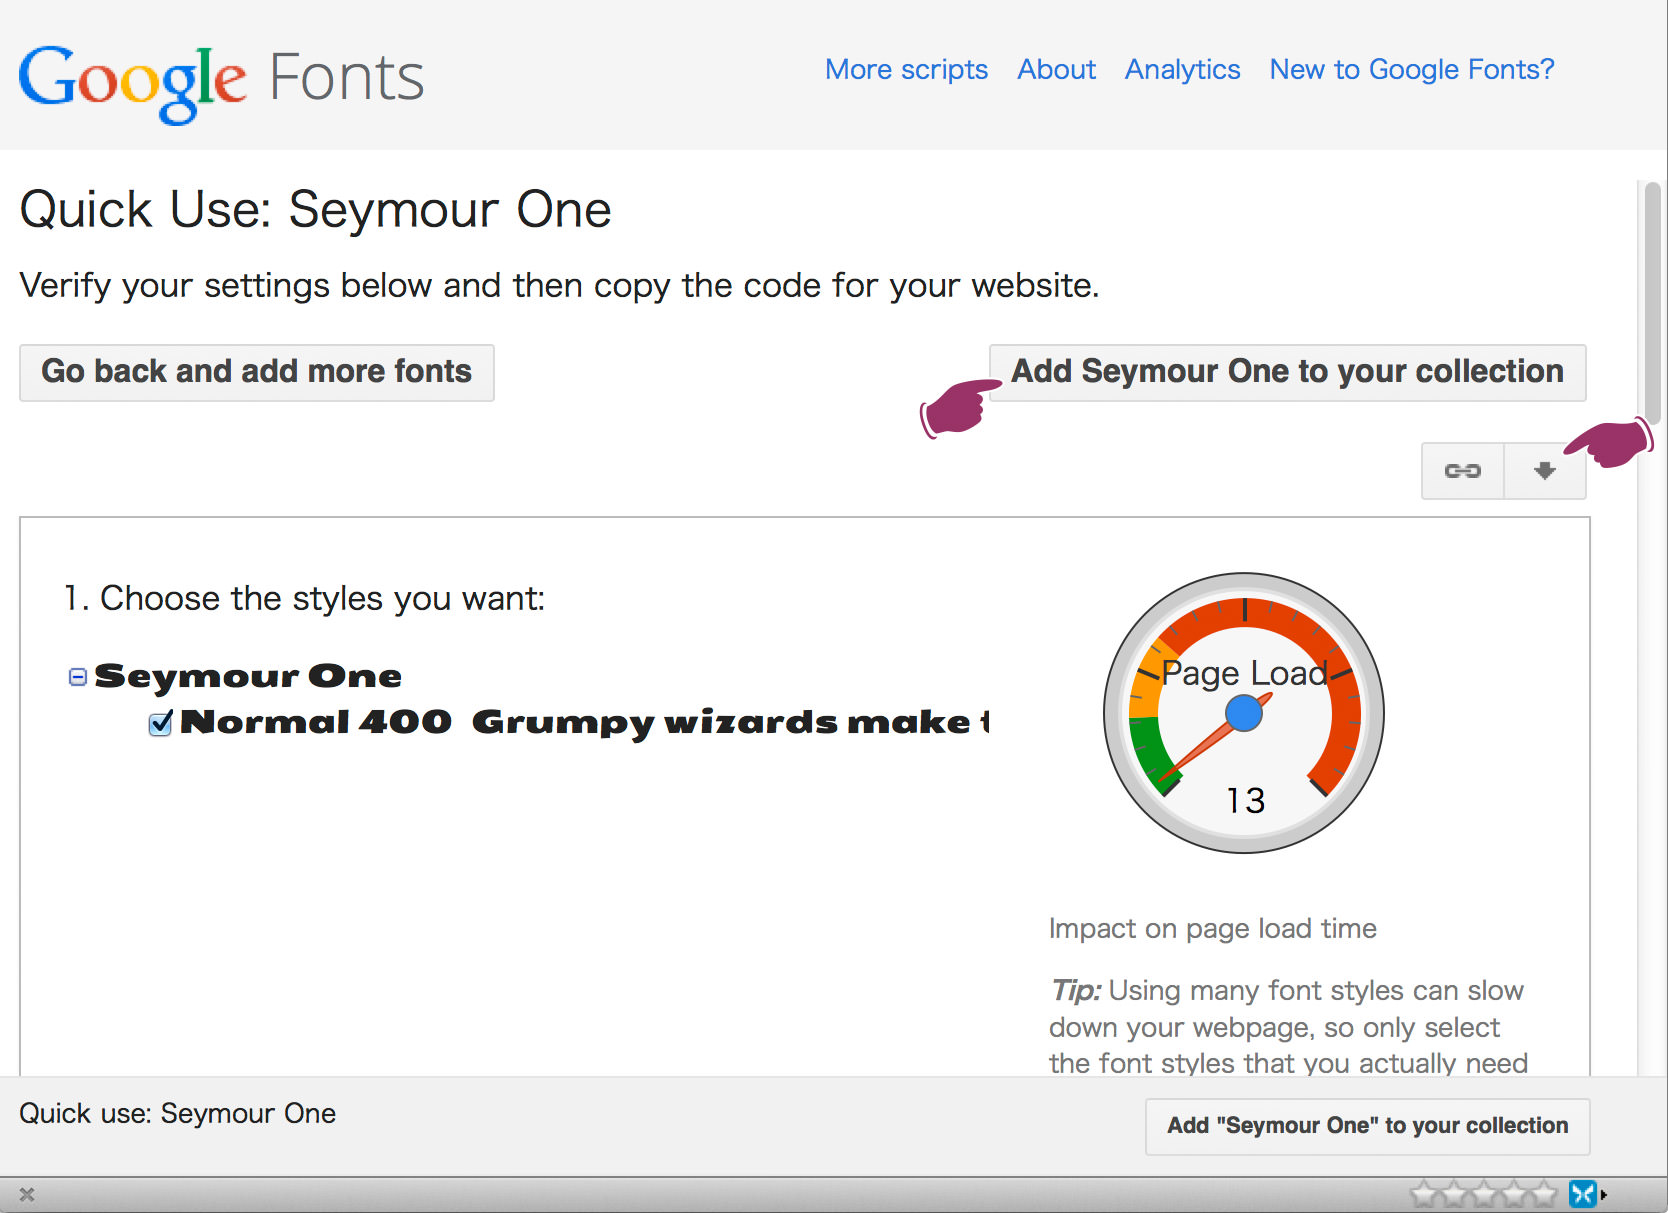Open the About link
This screenshot has height=1213, width=1668.
(1056, 70)
